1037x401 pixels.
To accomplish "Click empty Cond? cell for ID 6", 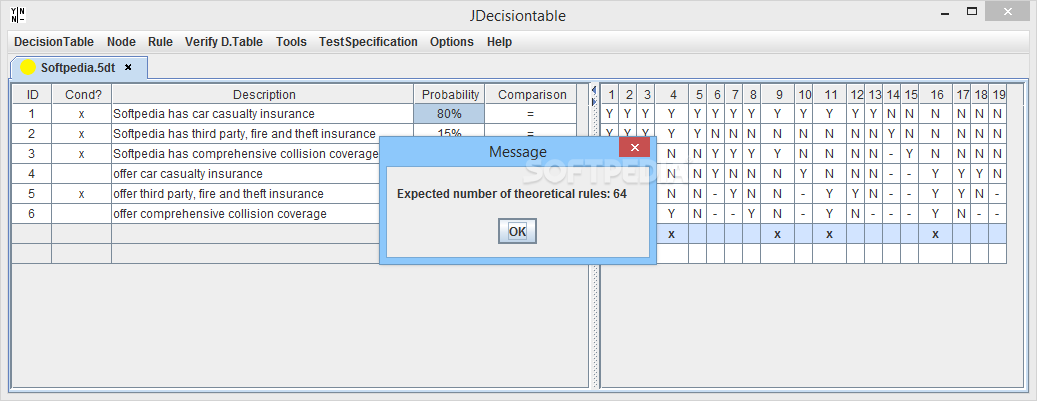I will coord(81,214).
